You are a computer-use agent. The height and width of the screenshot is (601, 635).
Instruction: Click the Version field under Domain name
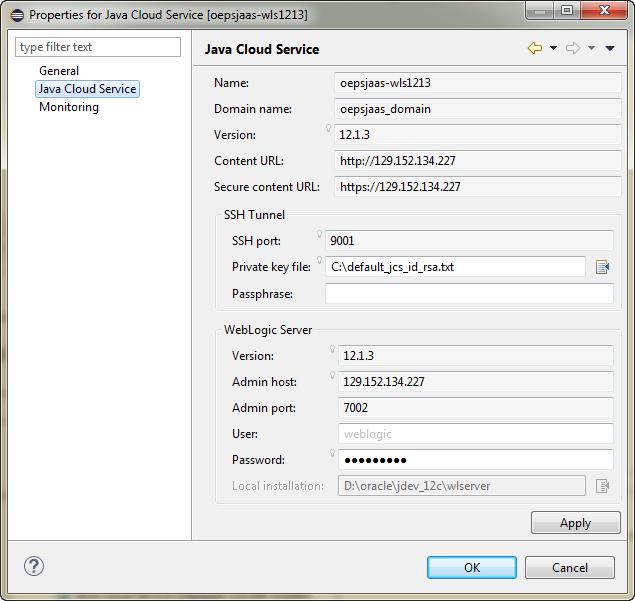(x=478, y=134)
